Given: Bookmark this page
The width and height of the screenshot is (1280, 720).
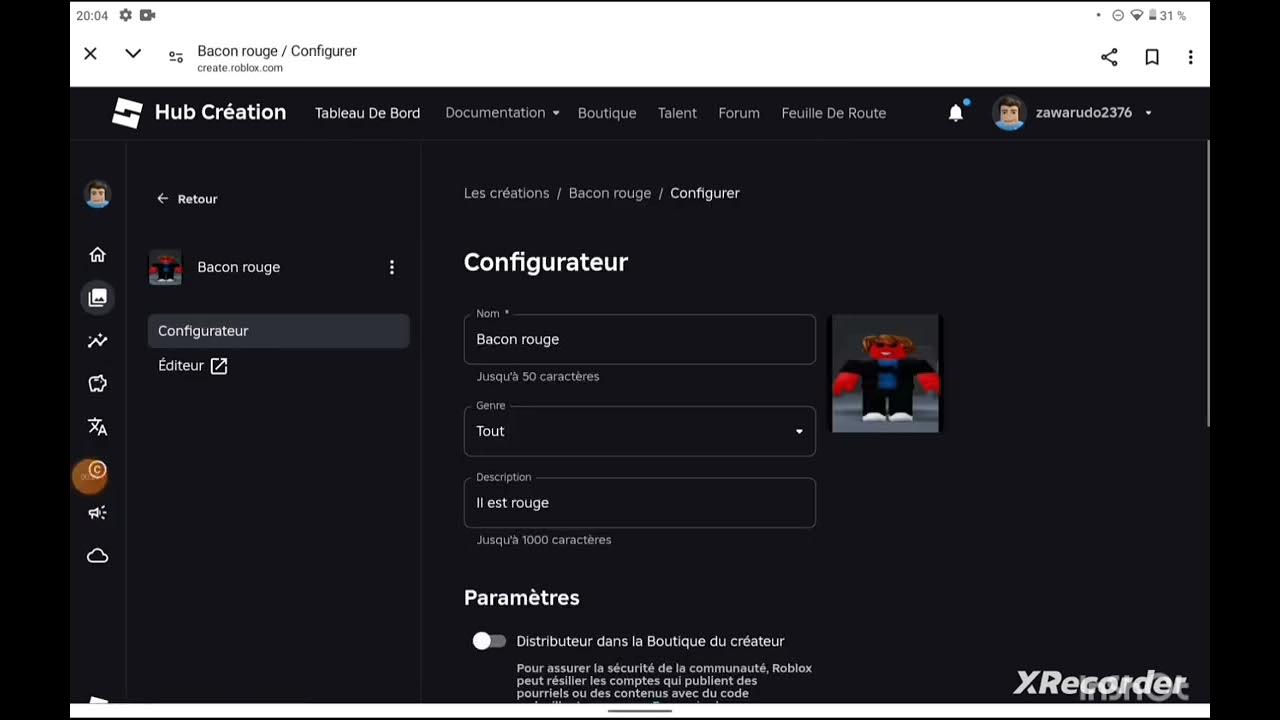Looking at the screenshot, I should (x=1152, y=57).
